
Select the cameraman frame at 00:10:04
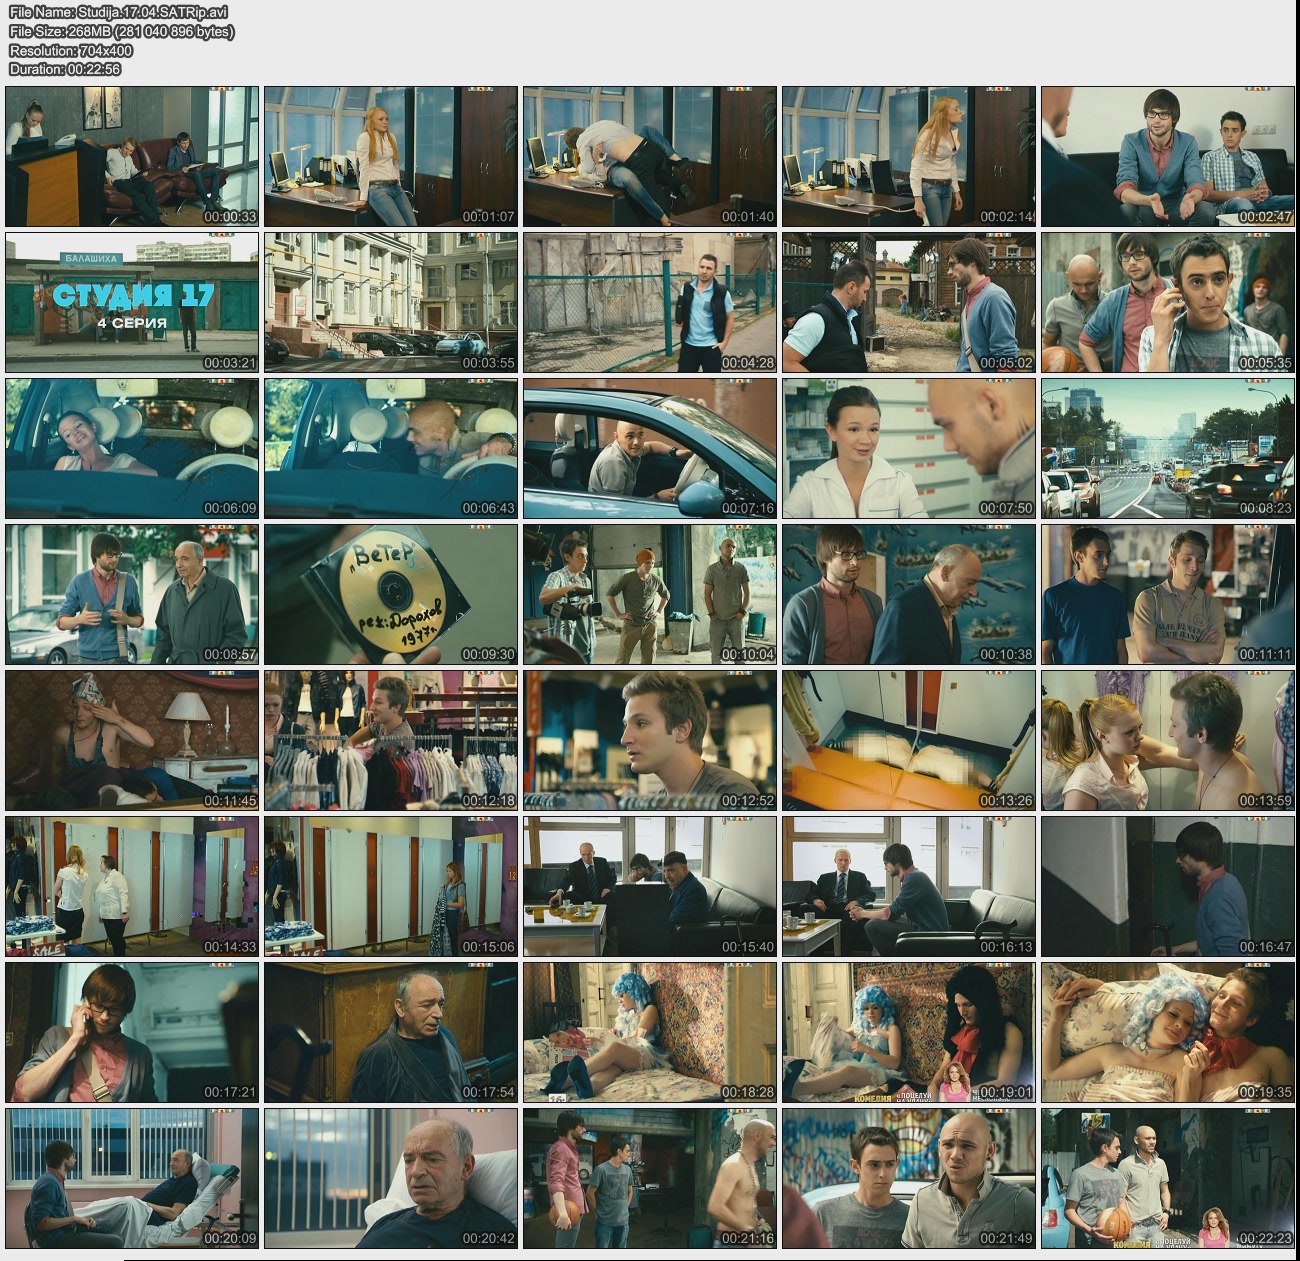(650, 594)
